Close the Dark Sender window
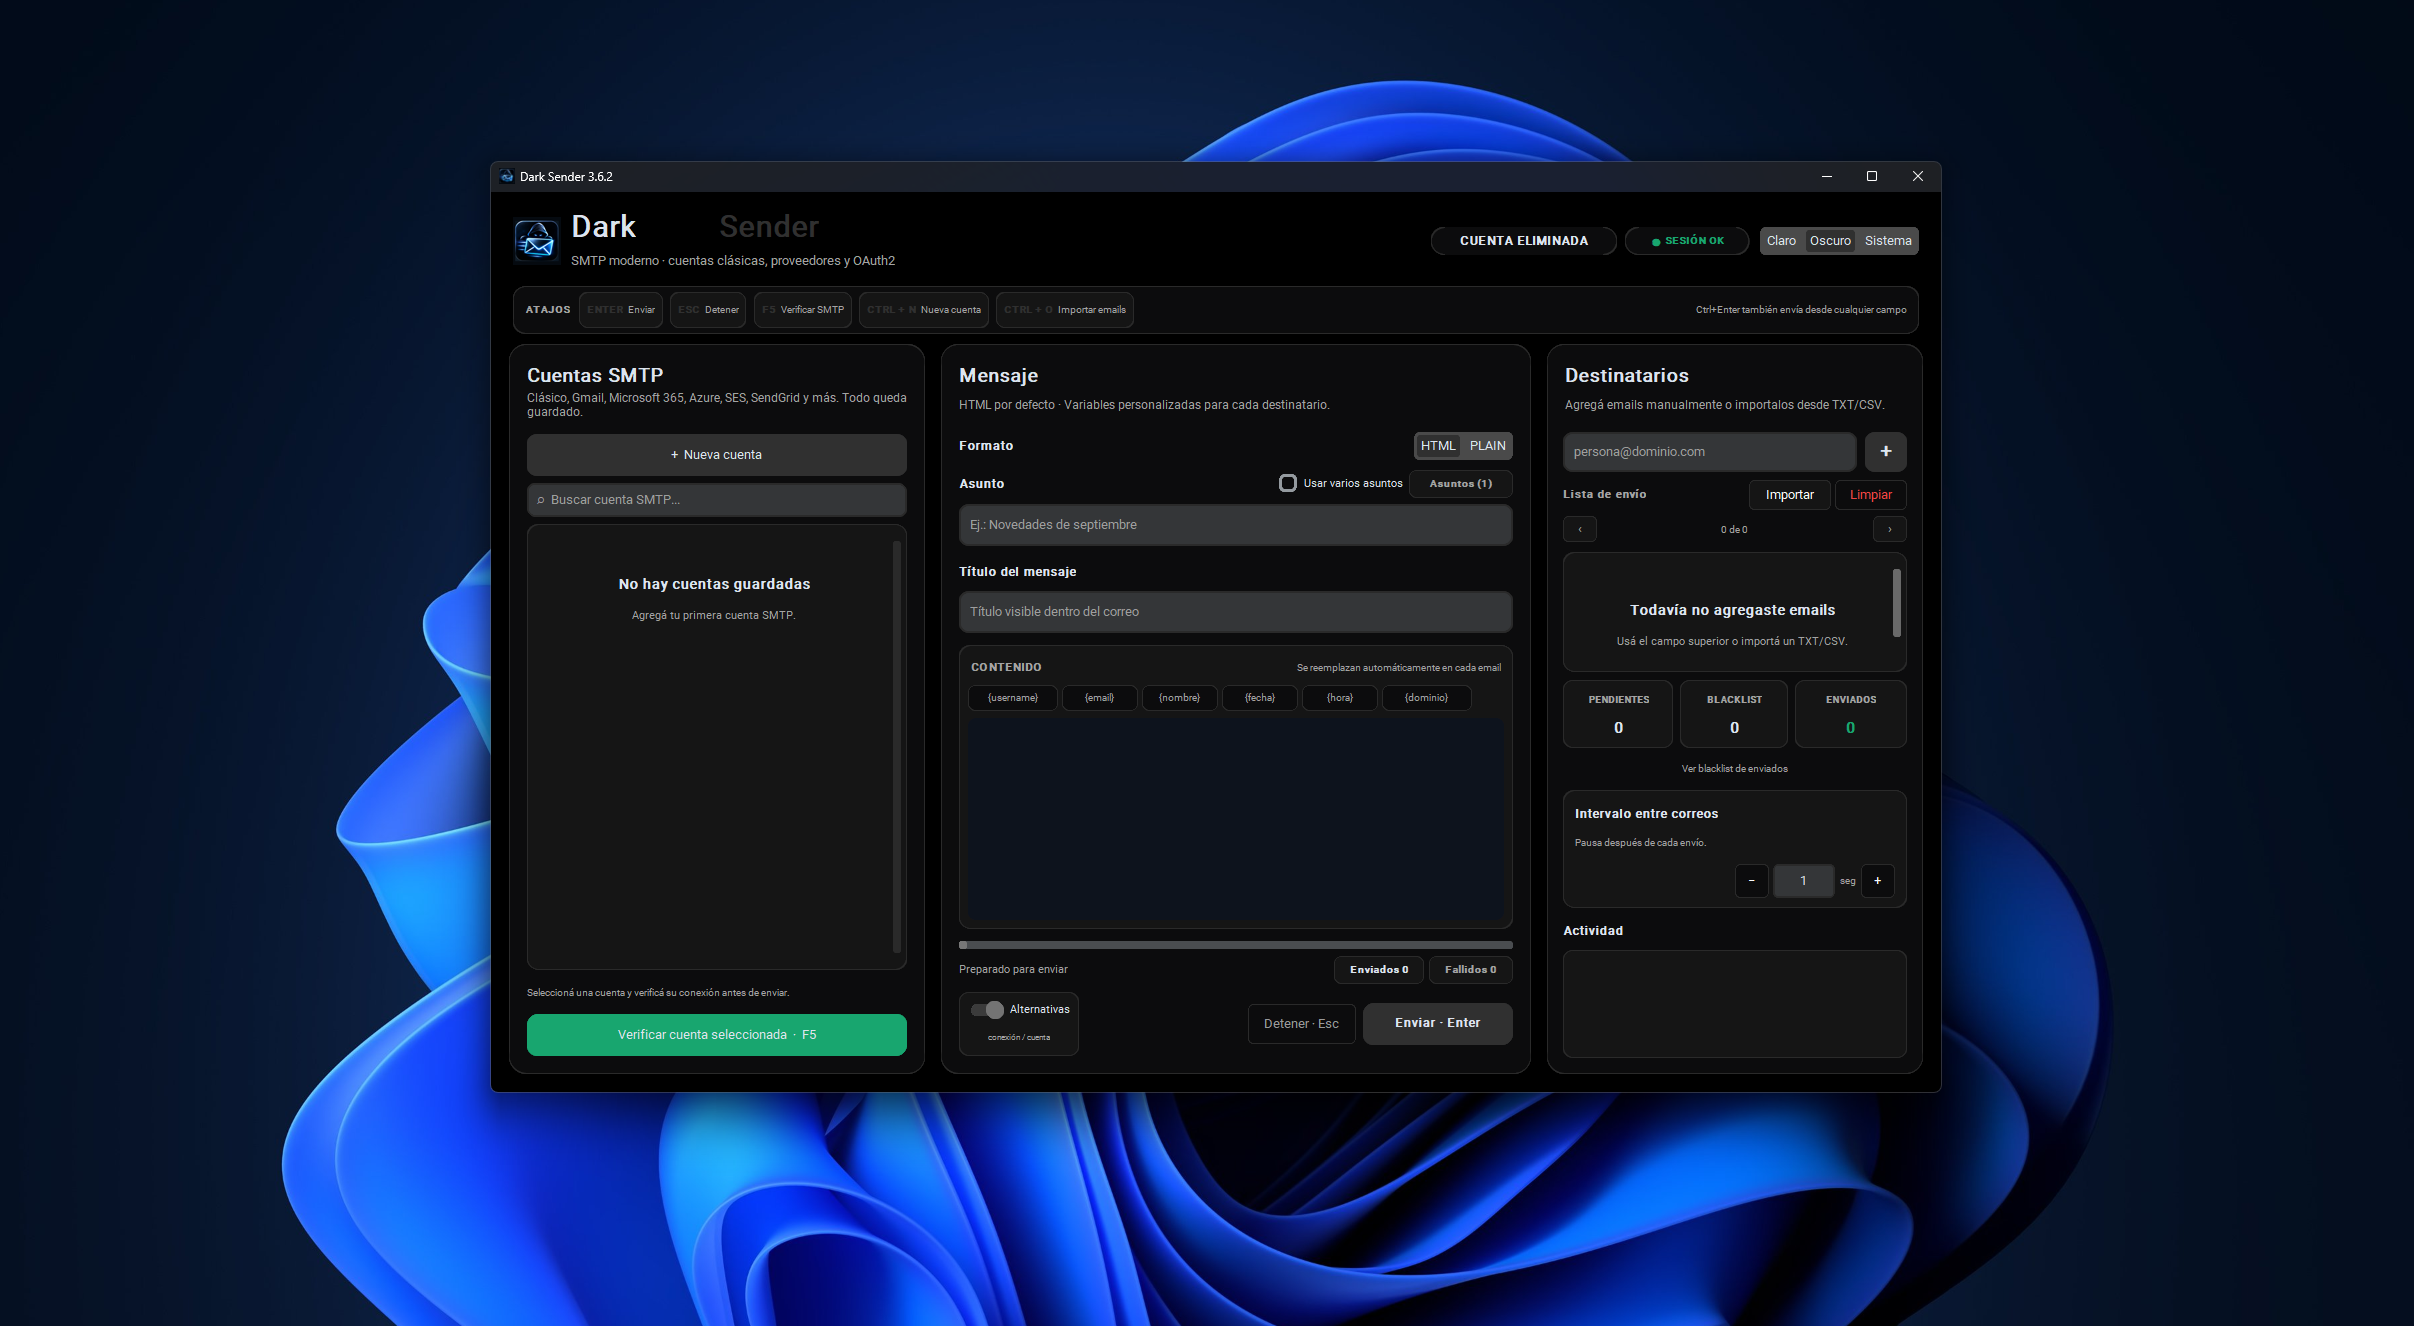This screenshot has height=1326, width=2414. [x=1917, y=177]
